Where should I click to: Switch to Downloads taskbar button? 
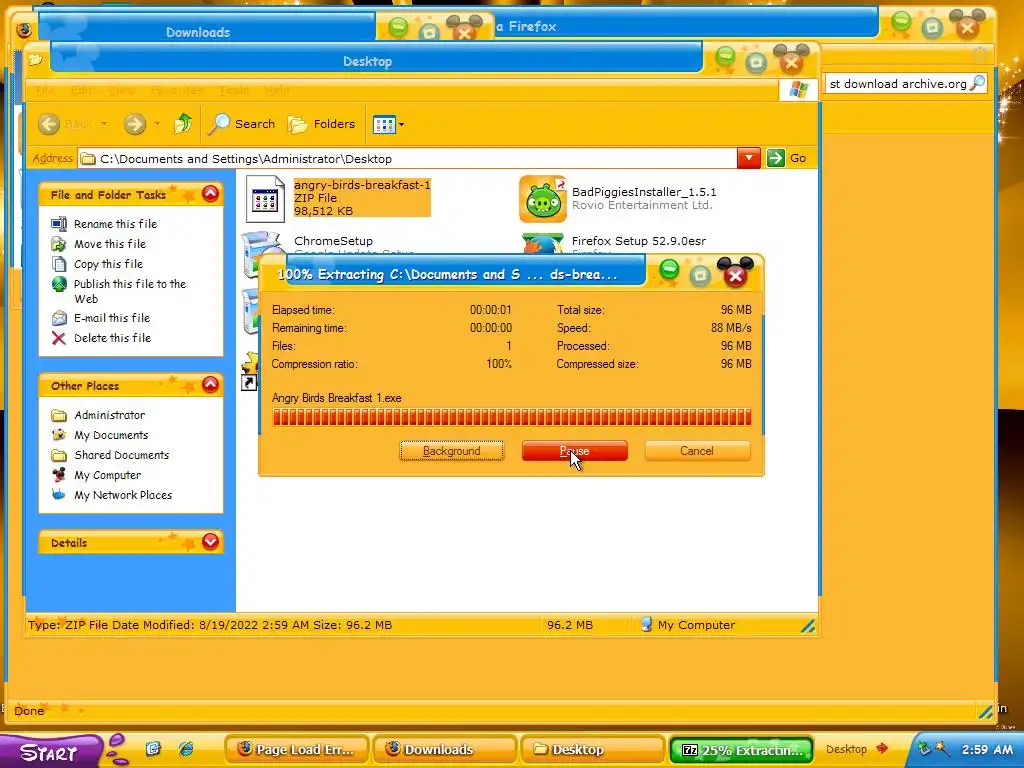tap(443, 749)
